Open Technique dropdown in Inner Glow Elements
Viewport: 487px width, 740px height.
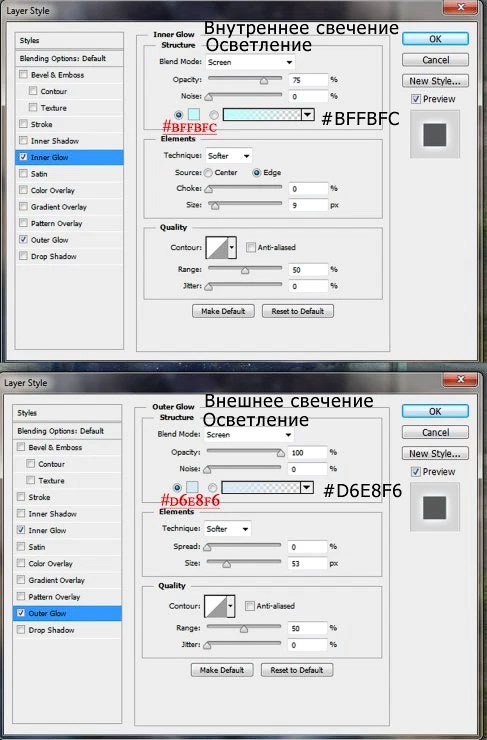tap(229, 156)
